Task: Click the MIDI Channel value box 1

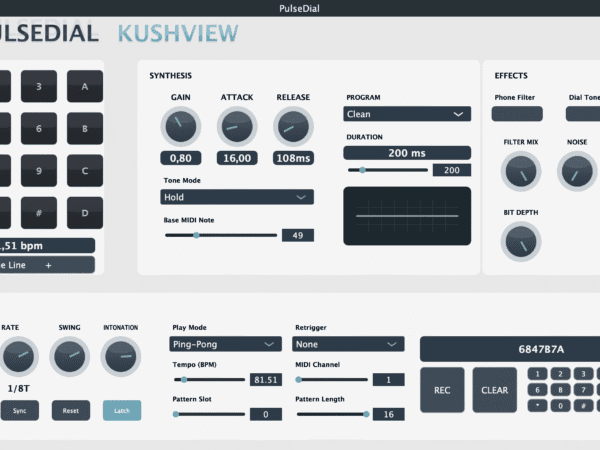Action: (389, 380)
